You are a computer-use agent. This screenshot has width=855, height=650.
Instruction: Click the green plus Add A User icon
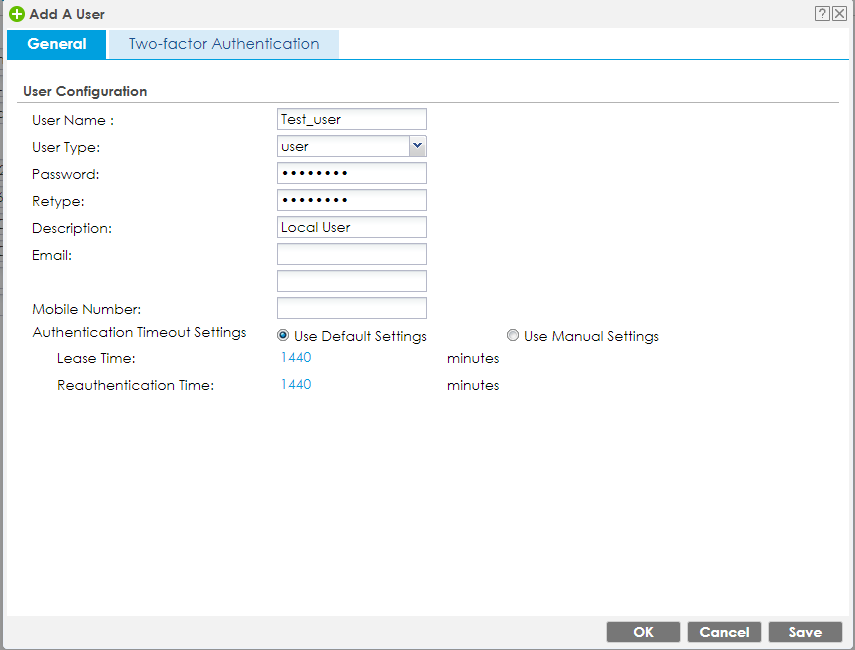[x=17, y=14]
